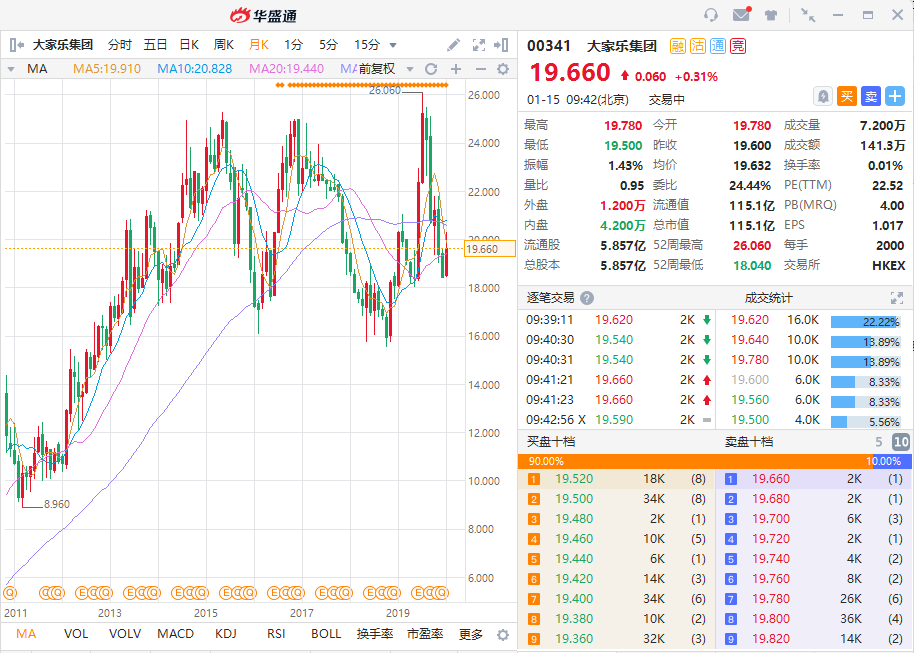Click the 竞 auction tag icon
This screenshot has height=653, width=914.
click(x=738, y=46)
